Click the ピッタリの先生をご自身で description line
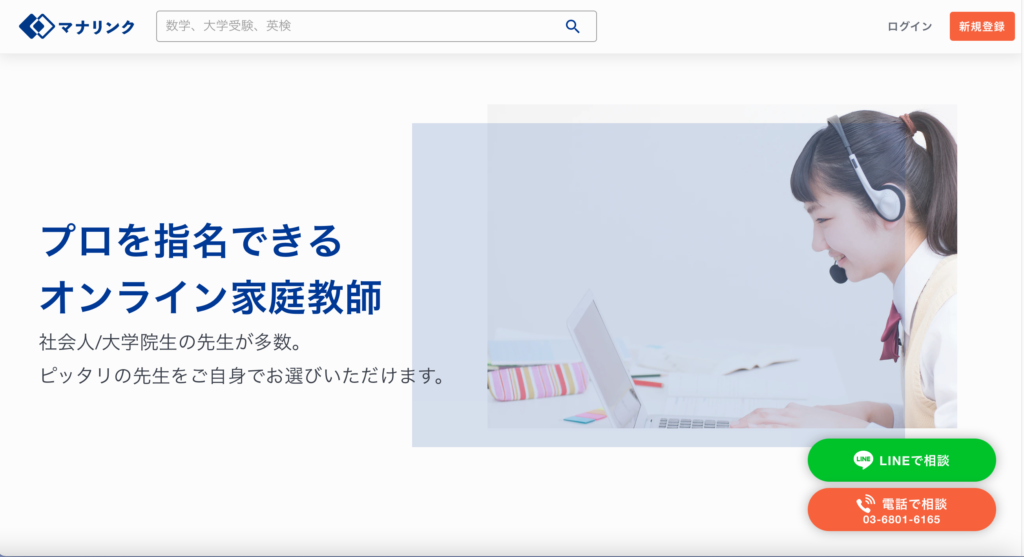The image size is (1024, 557). [243, 375]
